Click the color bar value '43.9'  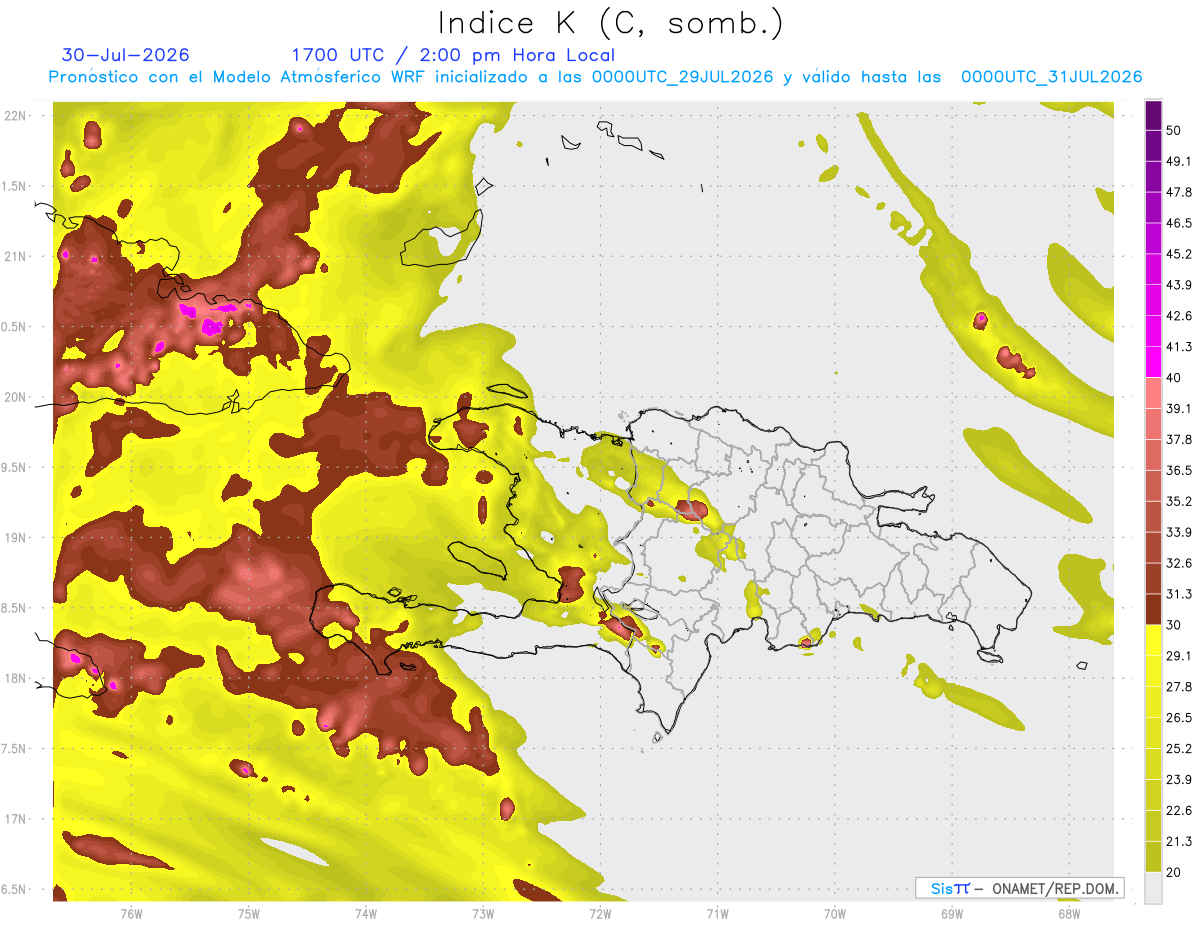pyautogui.click(x=1180, y=285)
